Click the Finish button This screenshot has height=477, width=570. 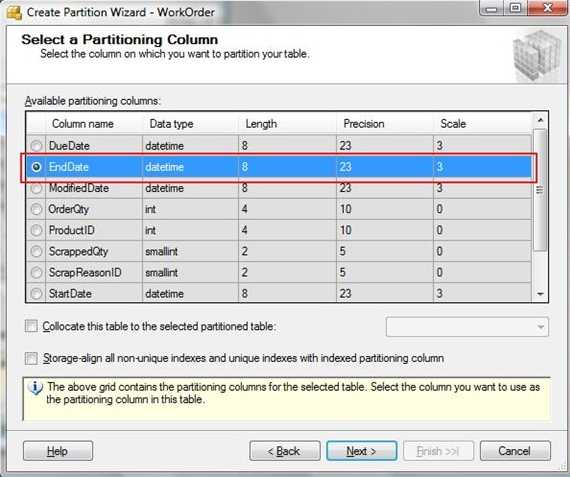pos(438,451)
